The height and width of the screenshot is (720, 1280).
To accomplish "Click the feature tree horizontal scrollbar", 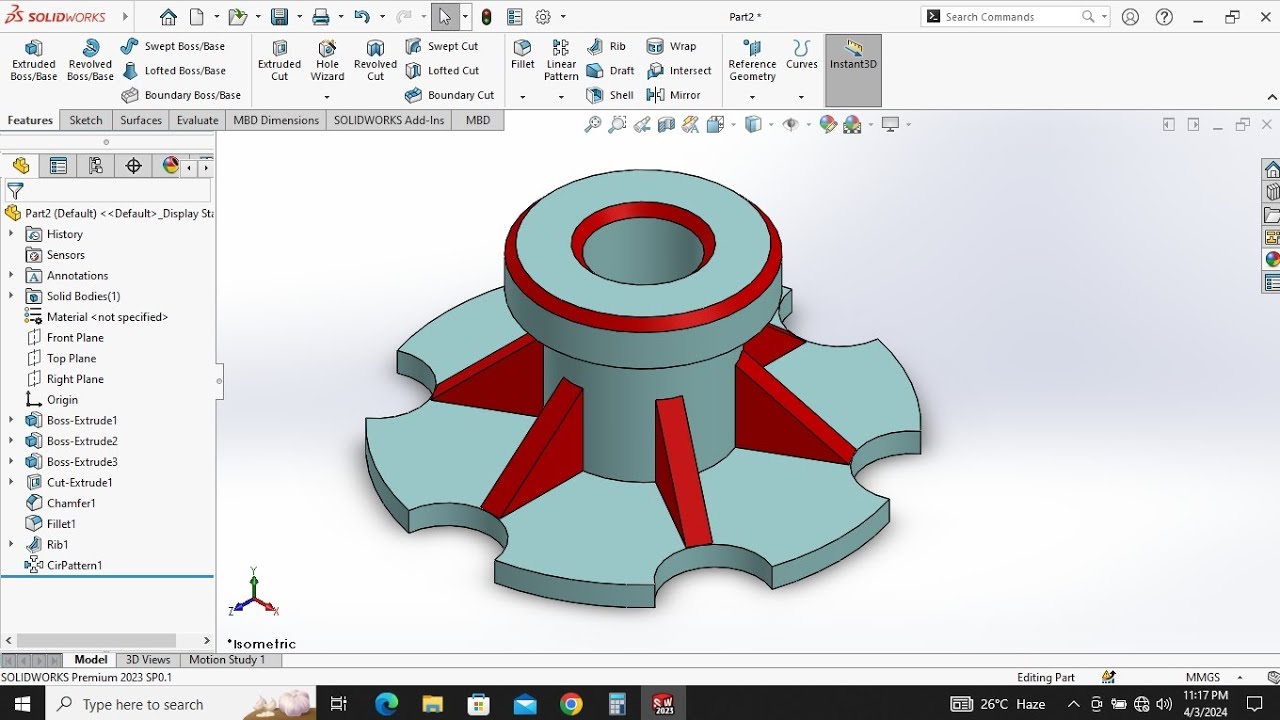I will (97, 641).
